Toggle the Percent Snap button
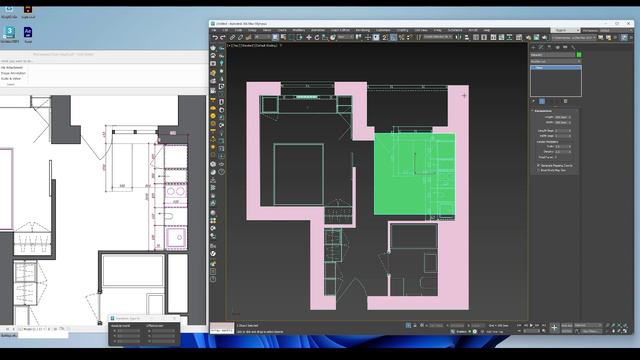The image size is (640, 360). click(401, 38)
